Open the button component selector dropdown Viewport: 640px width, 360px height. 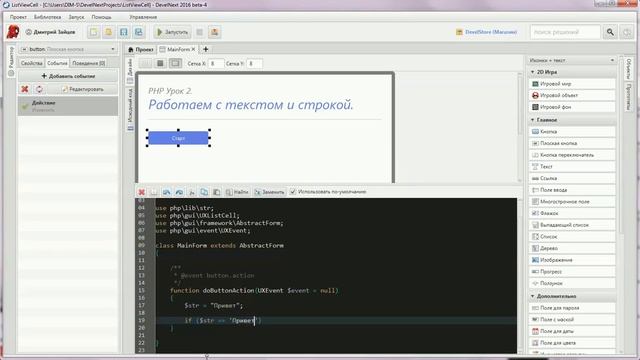68,49
